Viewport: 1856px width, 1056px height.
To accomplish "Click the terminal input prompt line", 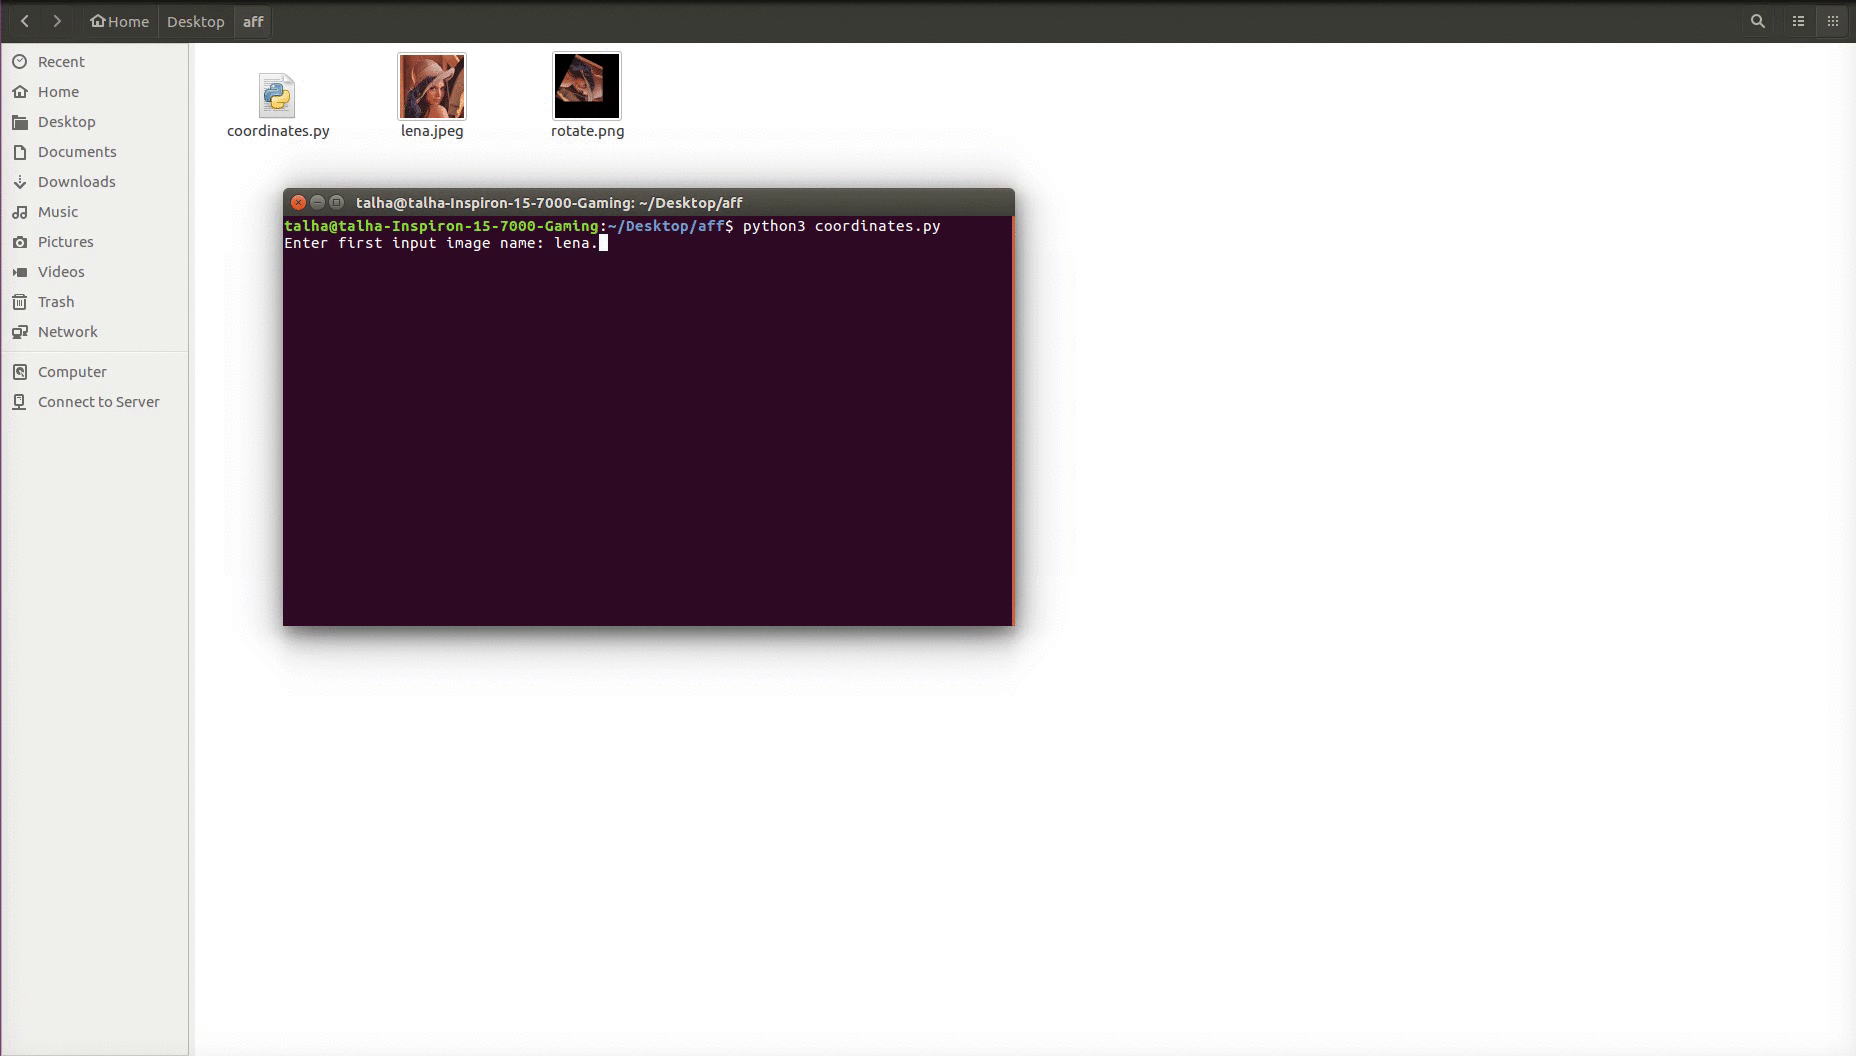I will [446, 243].
